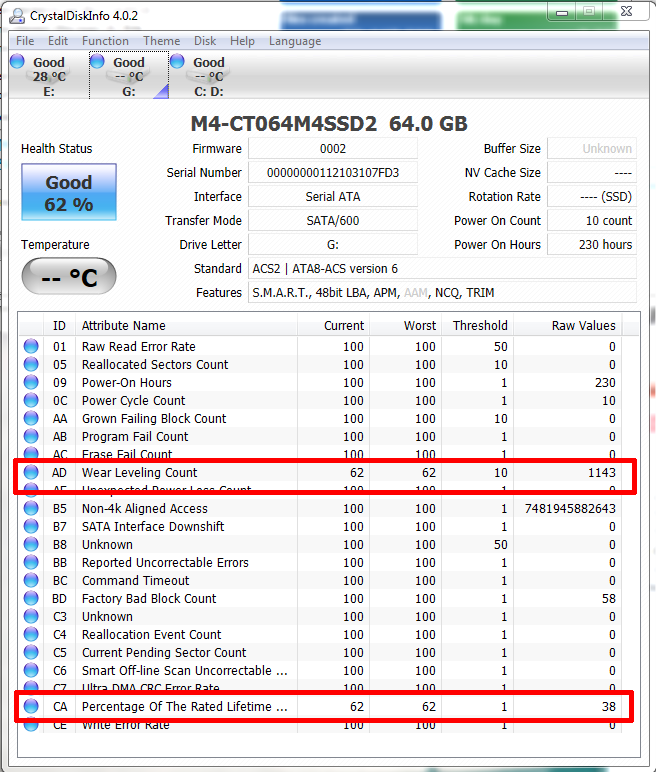This screenshot has height=772, width=656.
Task: Click the Threshold column header
Action: point(477,325)
